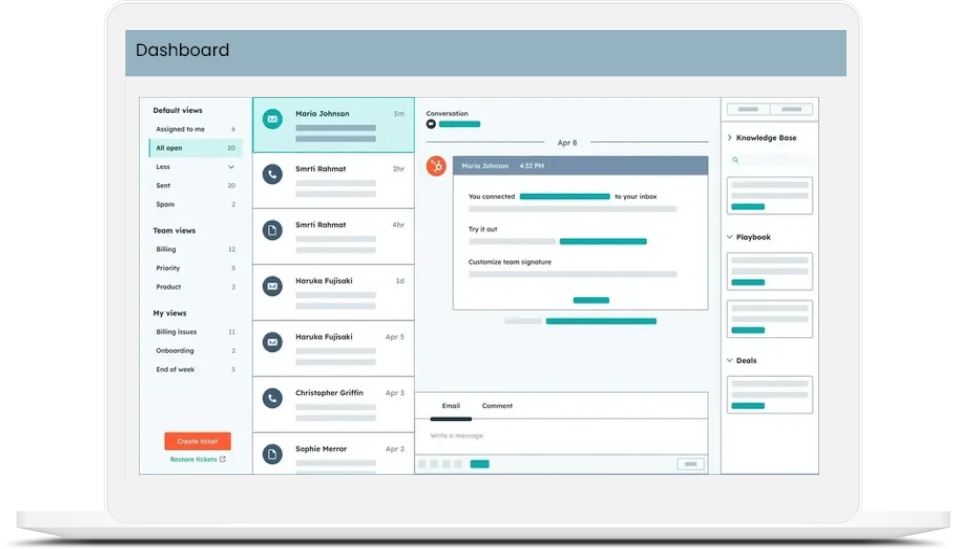Select the Email reply tab

pyautogui.click(x=451, y=406)
